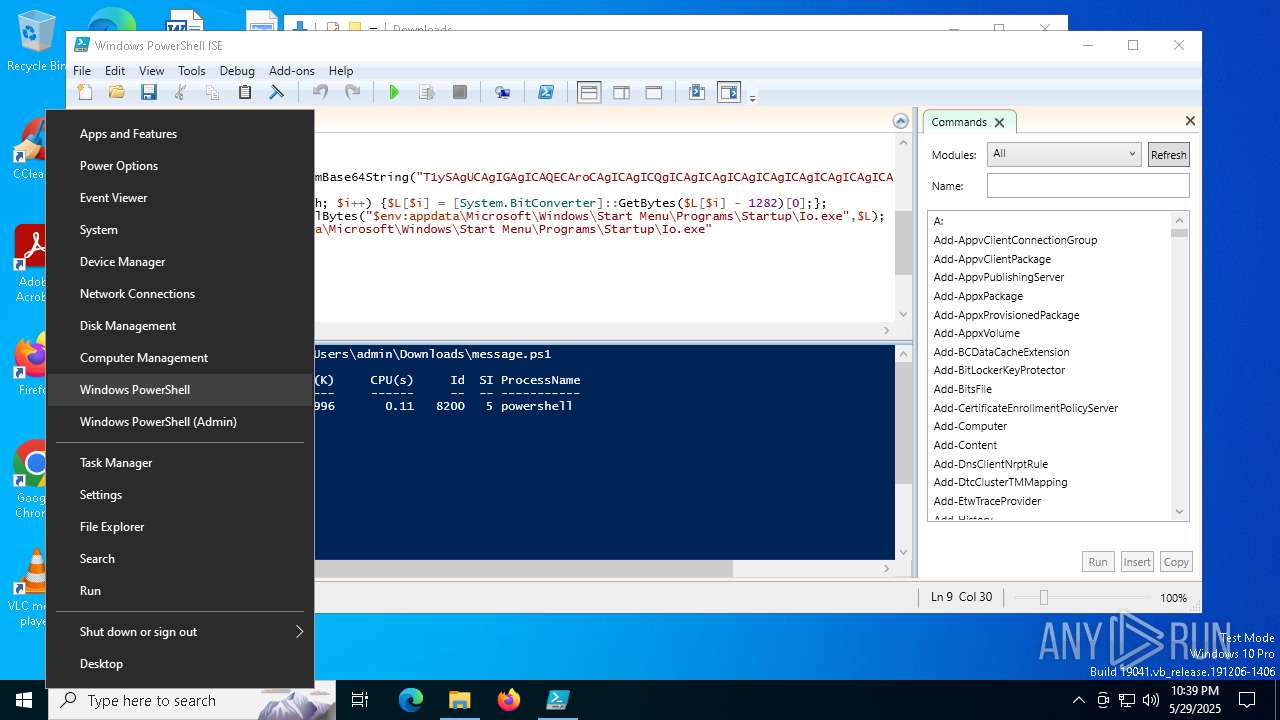Open Event Viewer
This screenshot has width=1280, height=720.
(x=180, y=198)
